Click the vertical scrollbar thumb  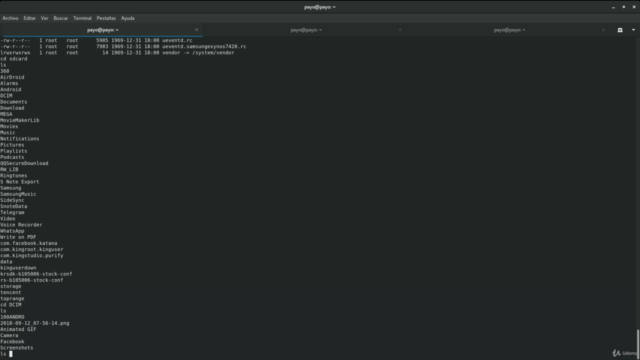pyautogui.click(x=638, y=343)
